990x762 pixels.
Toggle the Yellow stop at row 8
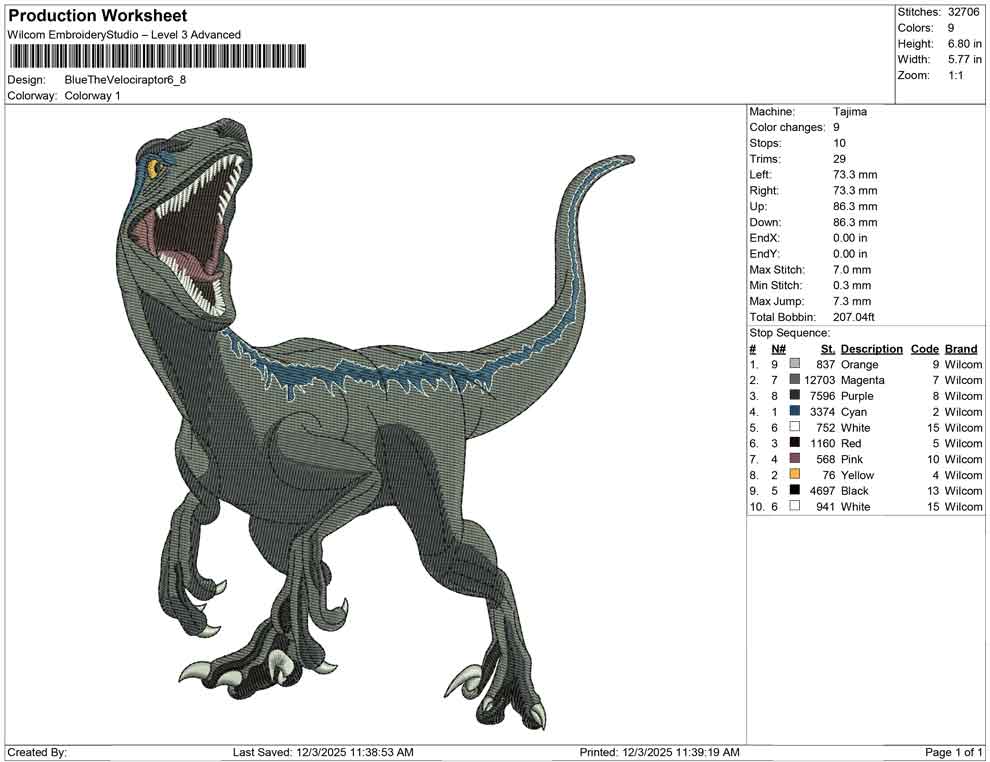tap(795, 475)
